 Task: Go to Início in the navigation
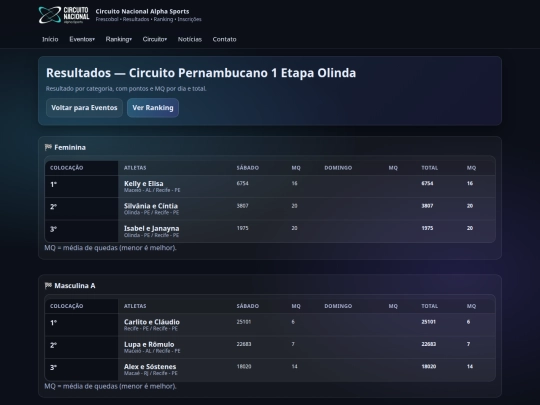click(50, 39)
